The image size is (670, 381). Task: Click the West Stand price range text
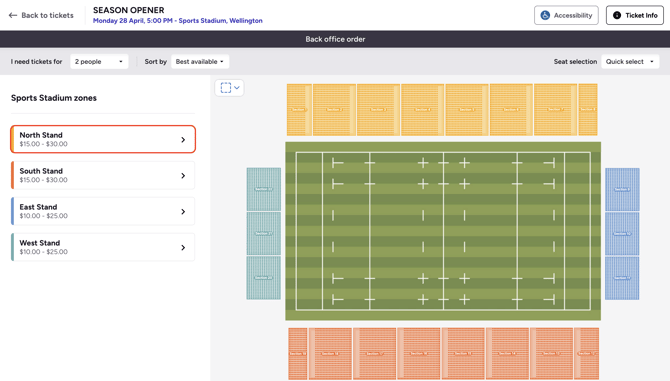coord(44,252)
